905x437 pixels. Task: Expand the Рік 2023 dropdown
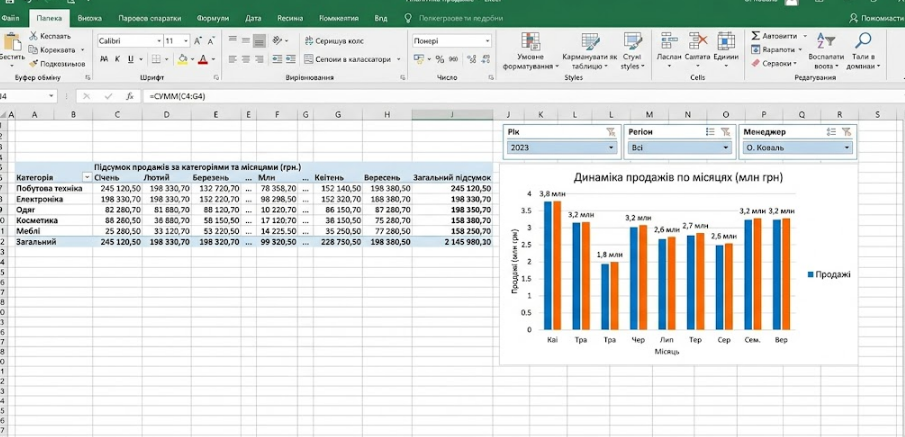[x=612, y=148]
